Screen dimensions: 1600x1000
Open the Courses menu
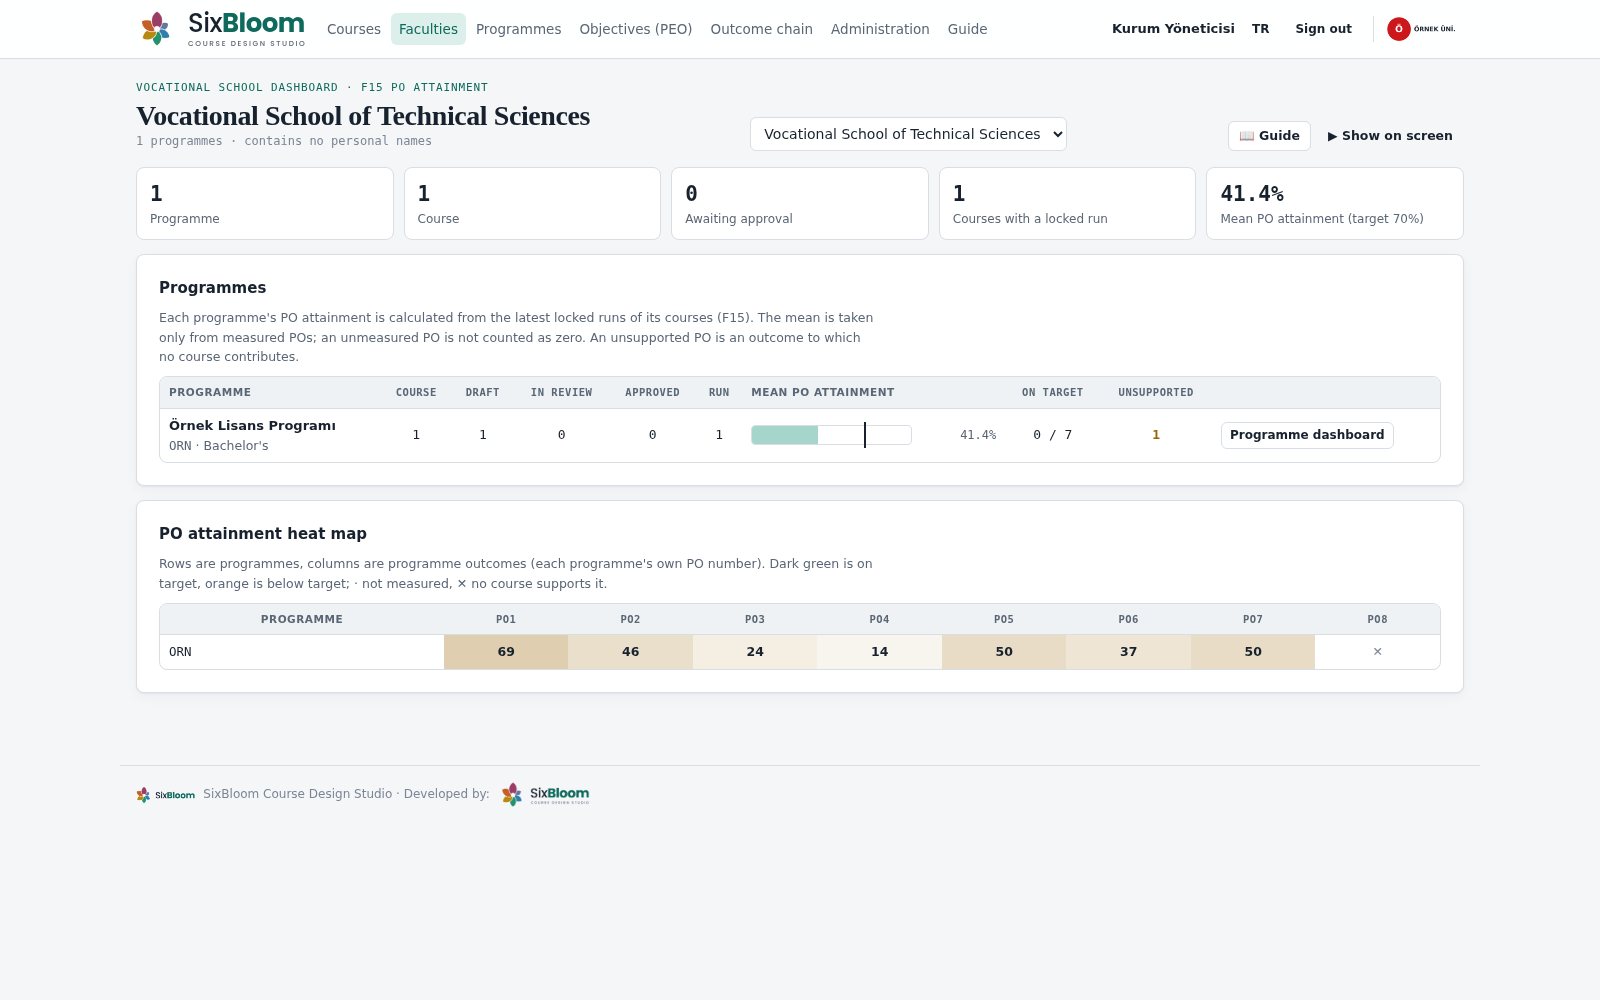point(354,29)
